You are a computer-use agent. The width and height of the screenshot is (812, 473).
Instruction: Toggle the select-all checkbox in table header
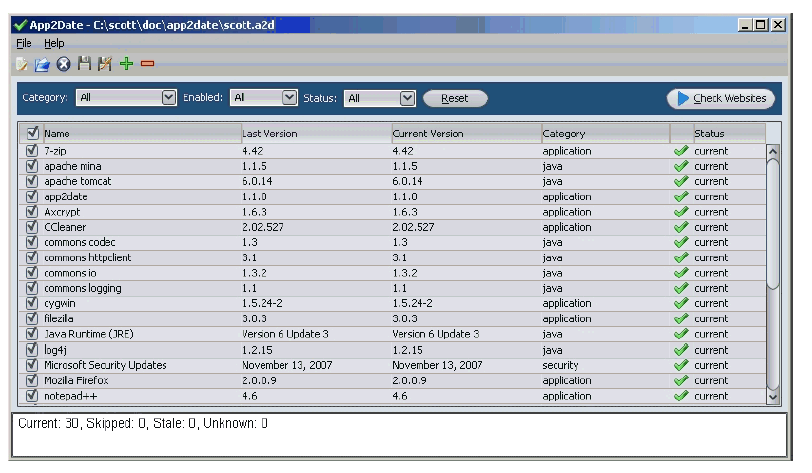point(32,133)
